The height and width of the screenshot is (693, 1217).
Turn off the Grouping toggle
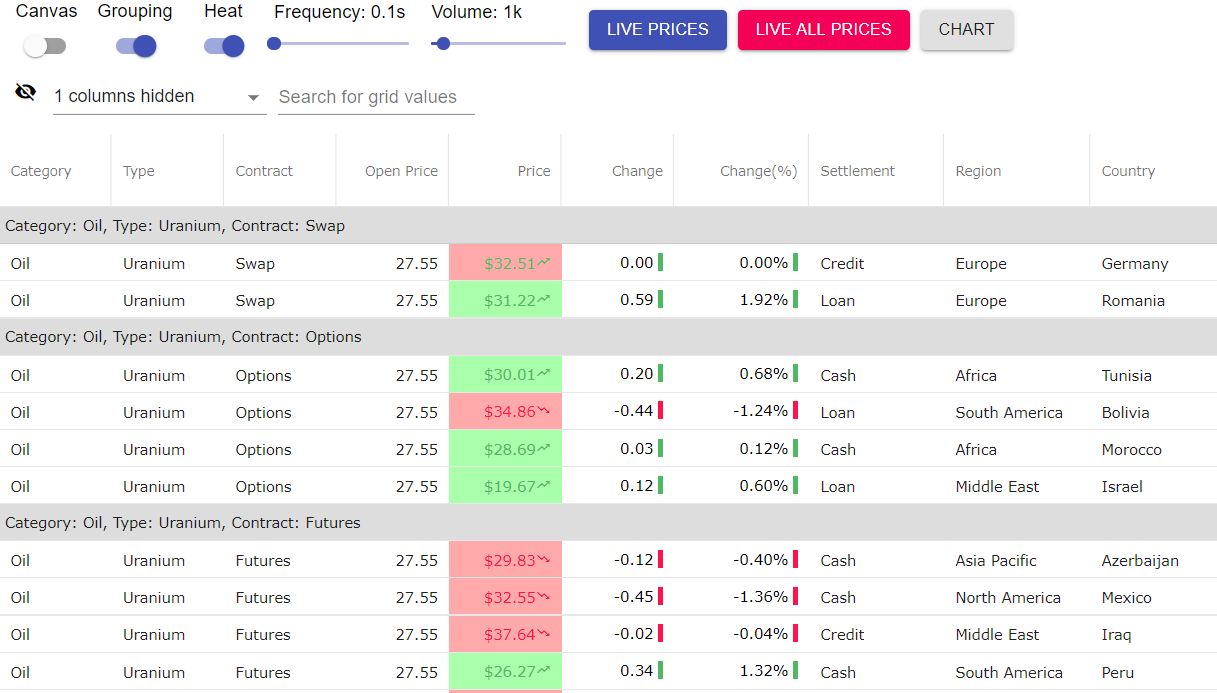(135, 46)
